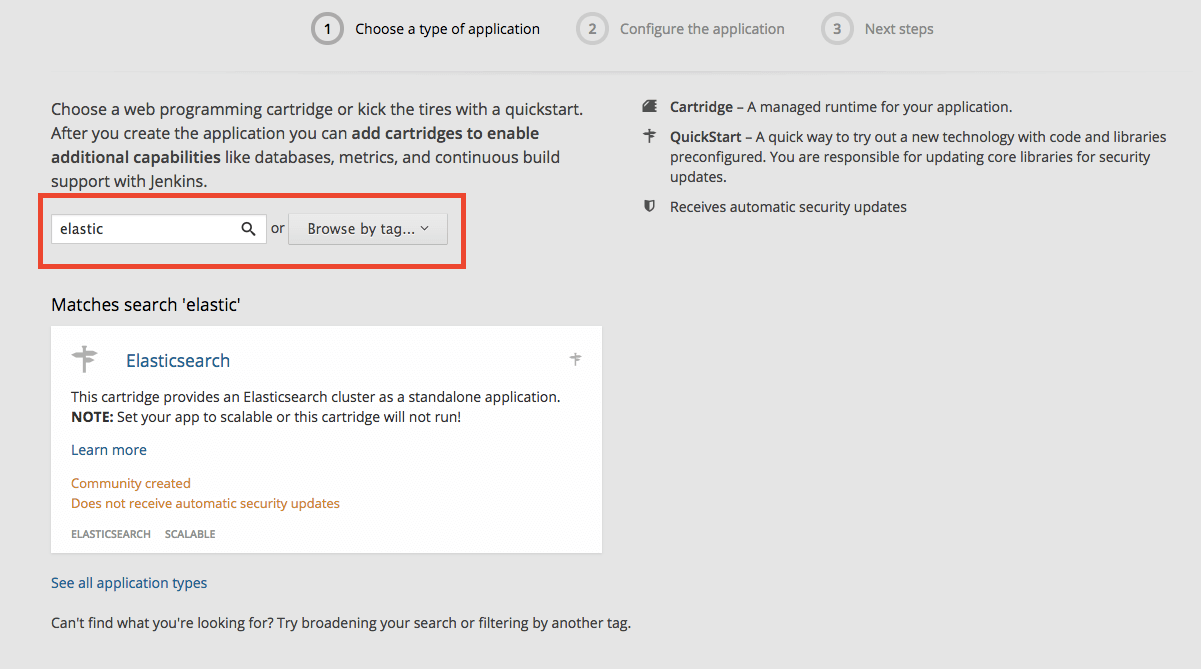Click 'Receives automatic security updates' legend text
The width and height of the screenshot is (1201, 669).
pyautogui.click(x=788, y=207)
